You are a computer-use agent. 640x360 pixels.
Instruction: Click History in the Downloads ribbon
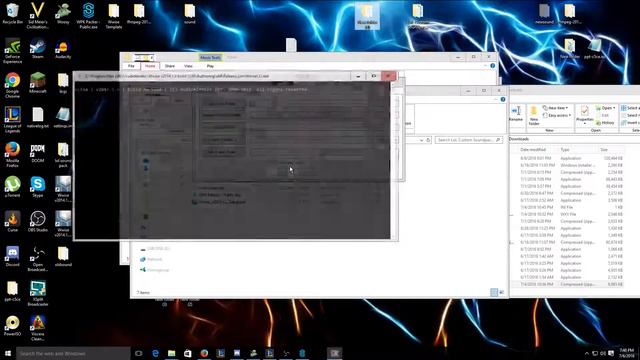tap(605, 122)
